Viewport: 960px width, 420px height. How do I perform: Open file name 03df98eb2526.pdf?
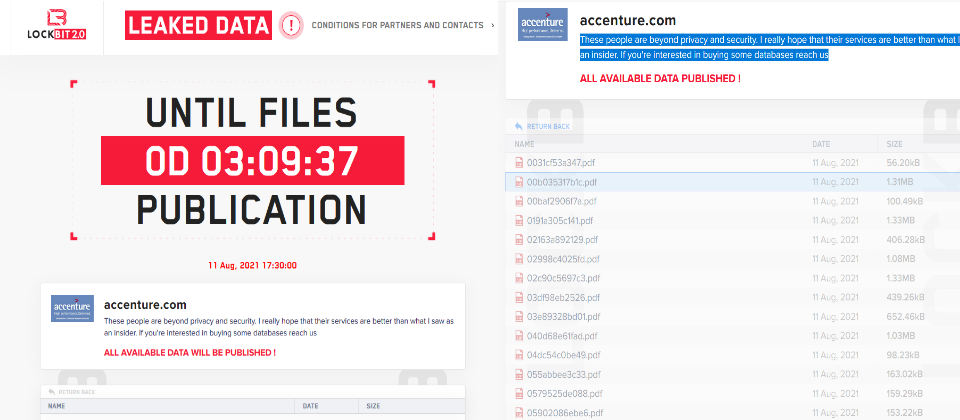click(563, 298)
